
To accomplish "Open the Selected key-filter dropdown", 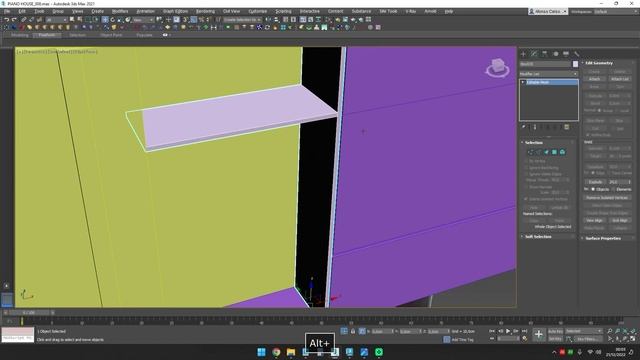I will pyautogui.click(x=583, y=331).
